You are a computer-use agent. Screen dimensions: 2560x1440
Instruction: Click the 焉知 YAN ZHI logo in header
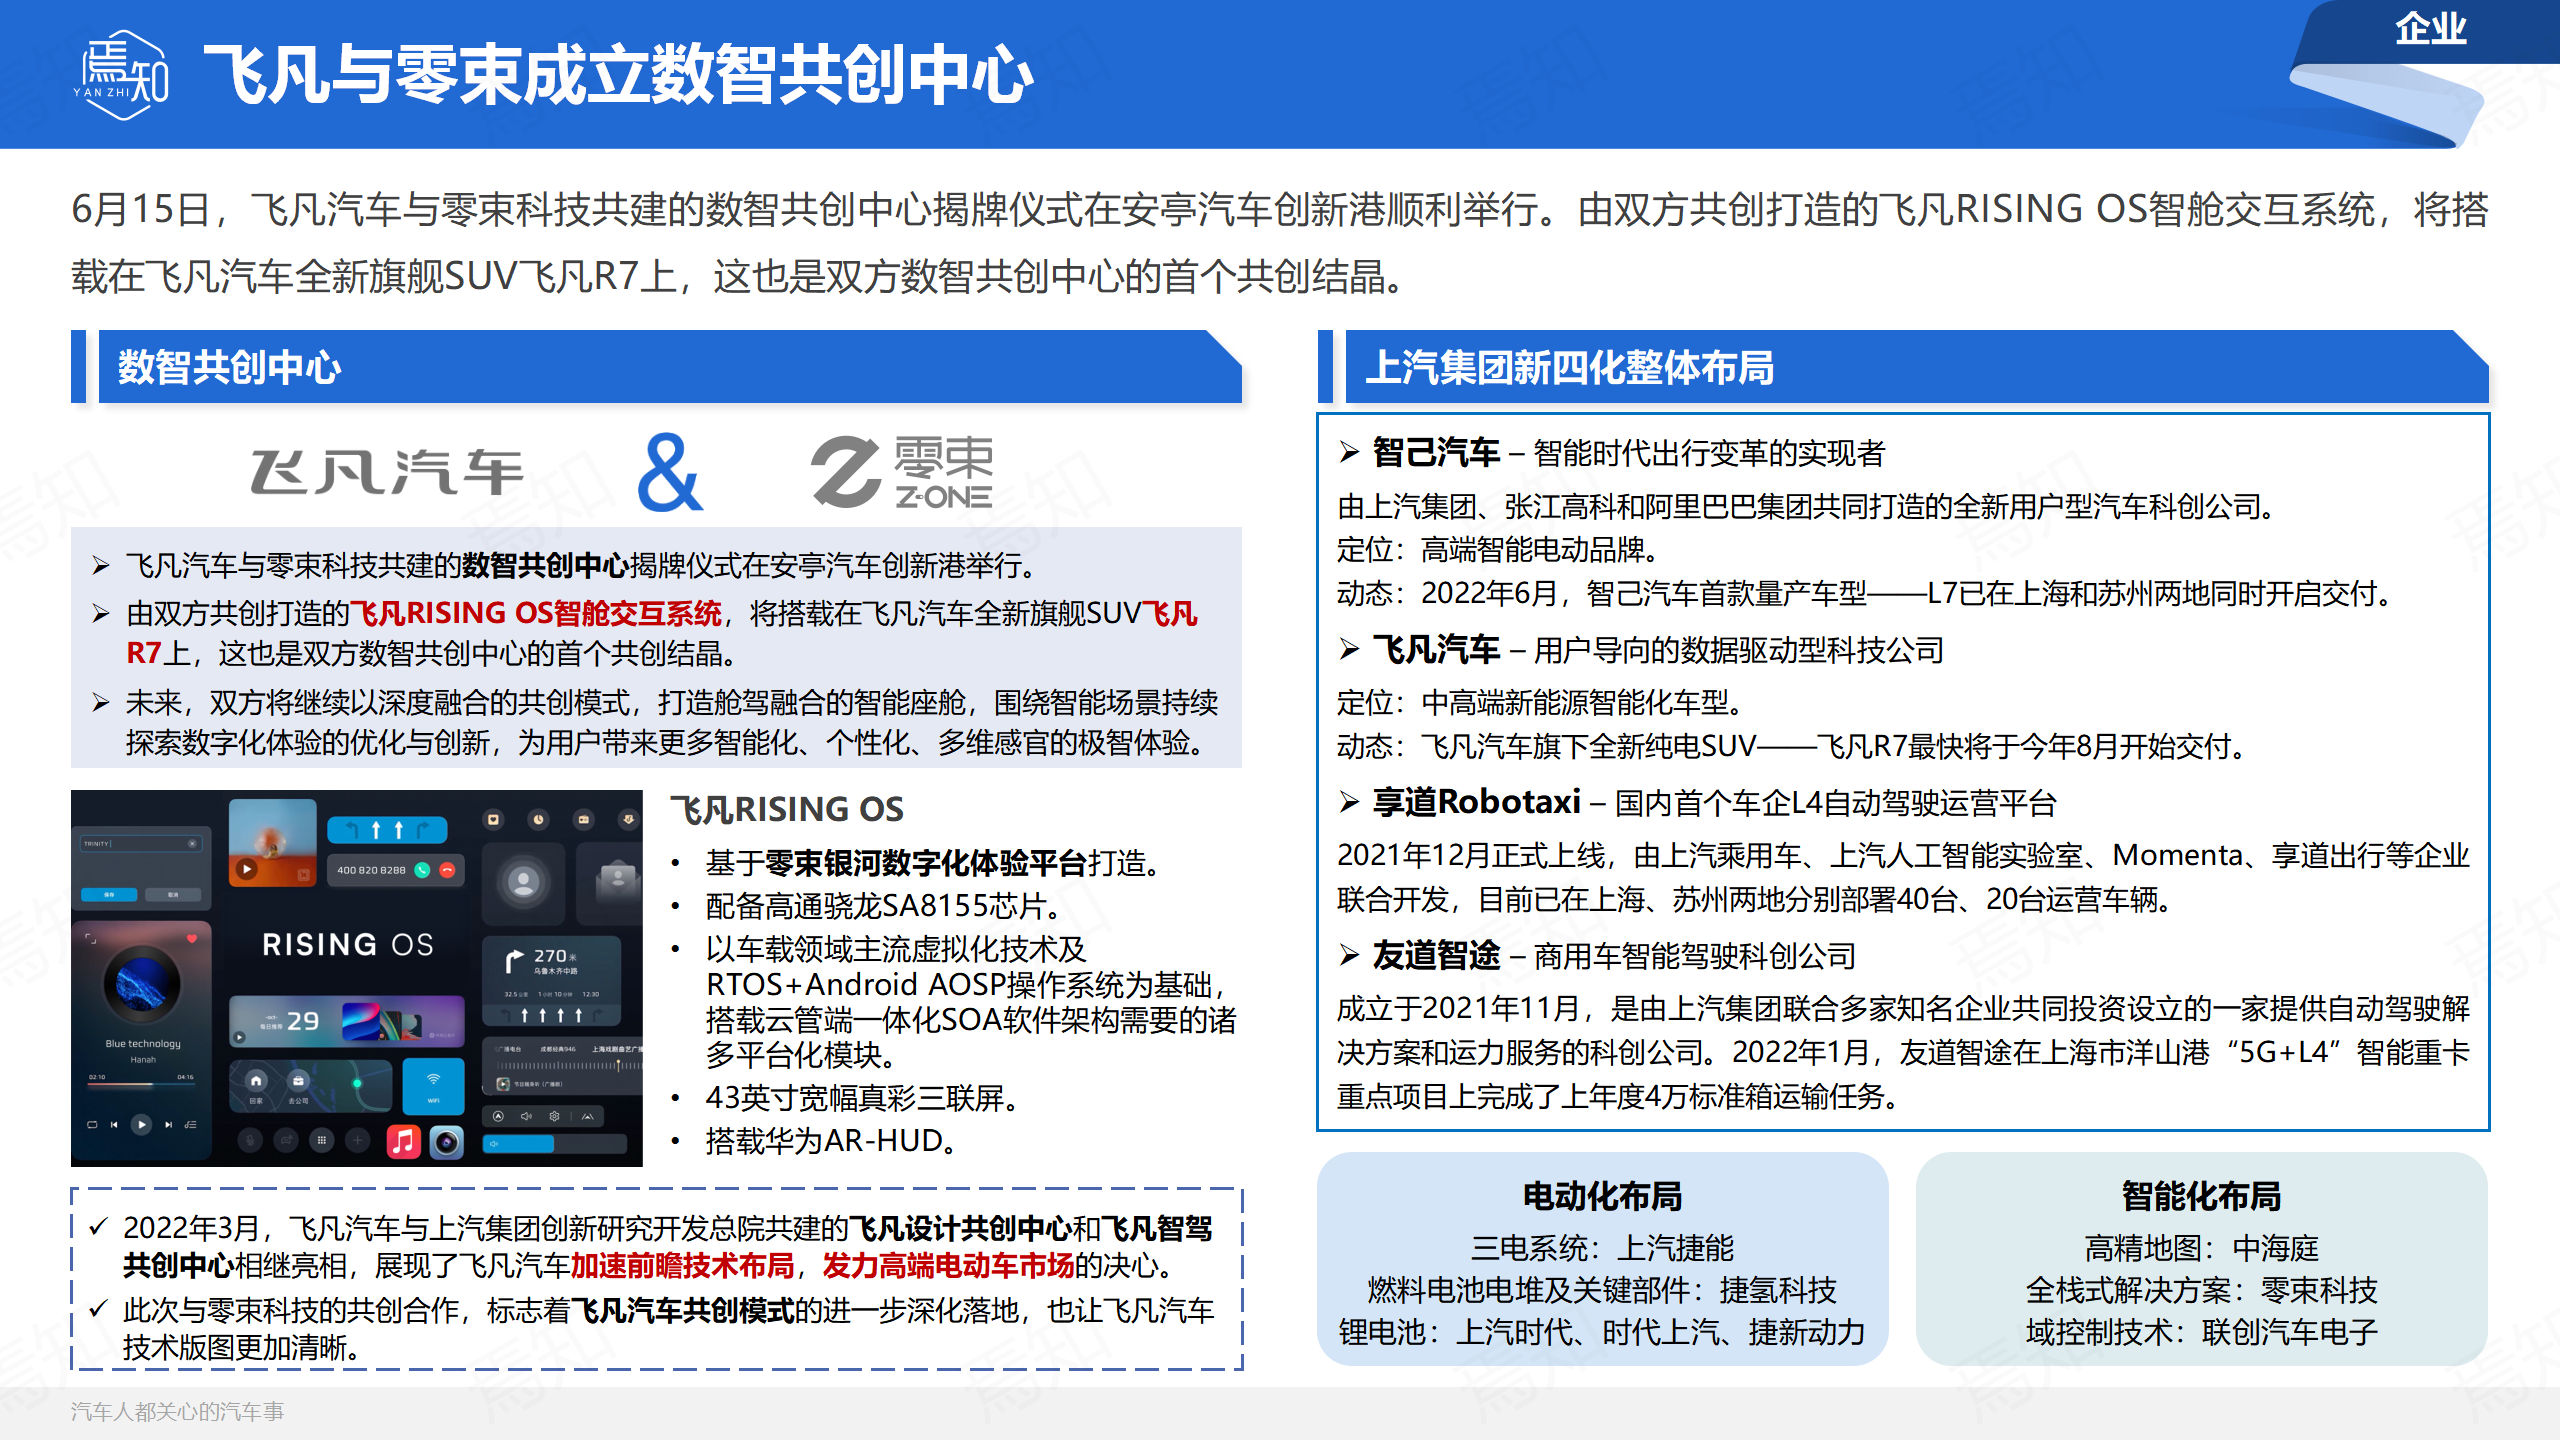(x=122, y=75)
